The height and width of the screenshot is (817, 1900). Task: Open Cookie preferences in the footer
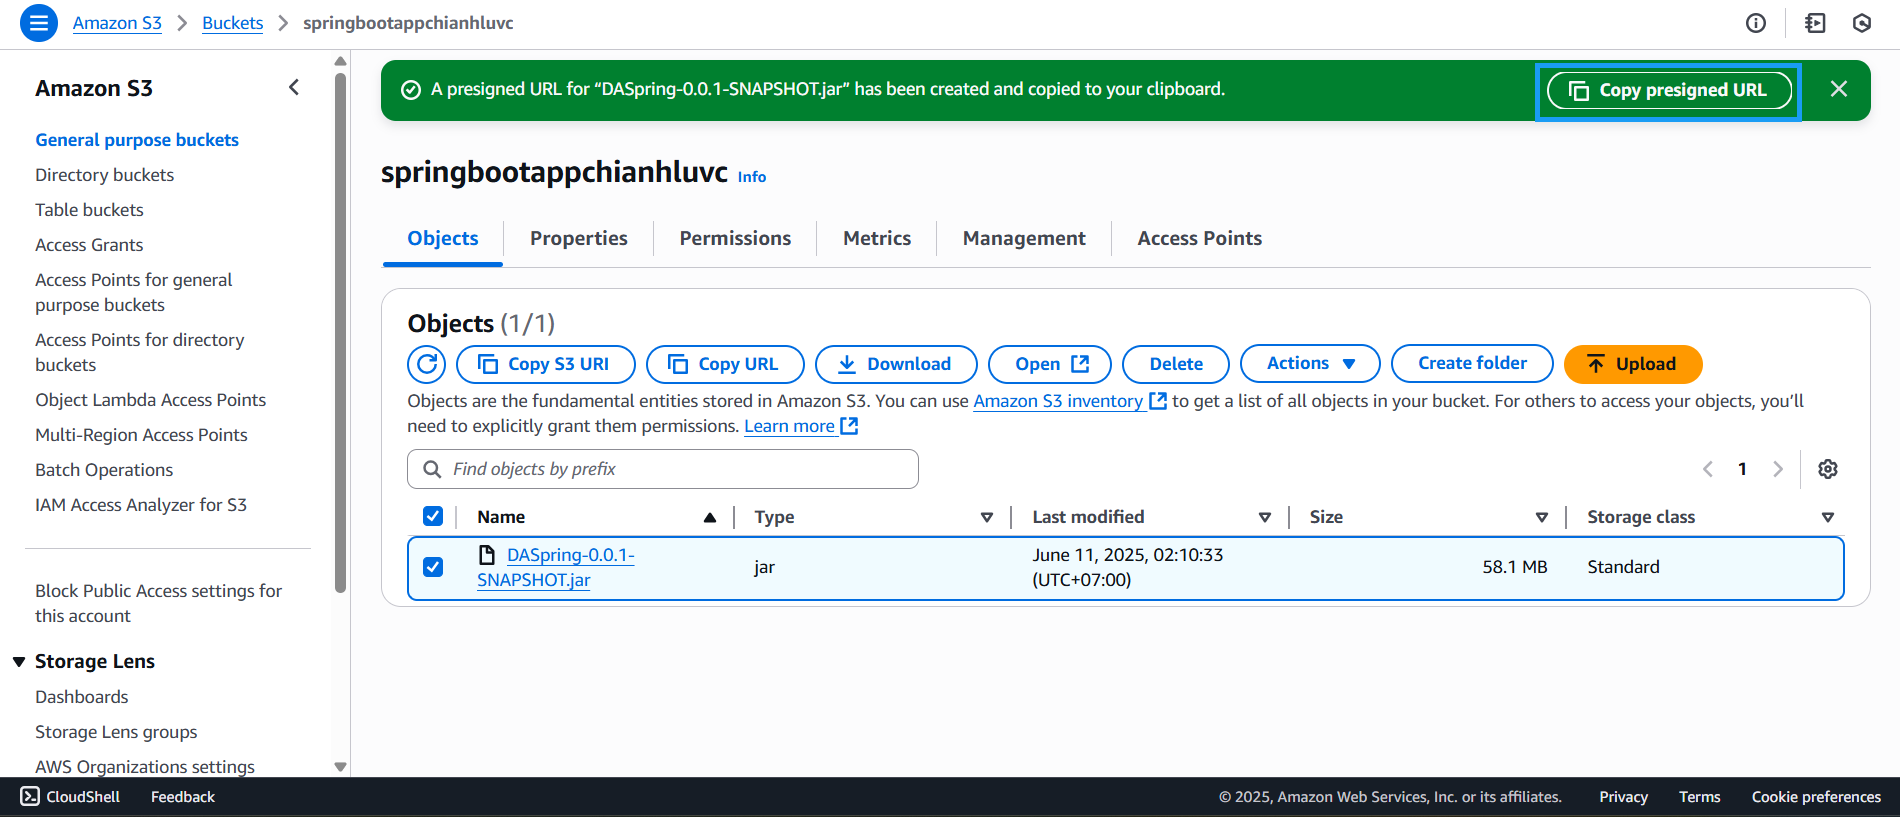1816,797
